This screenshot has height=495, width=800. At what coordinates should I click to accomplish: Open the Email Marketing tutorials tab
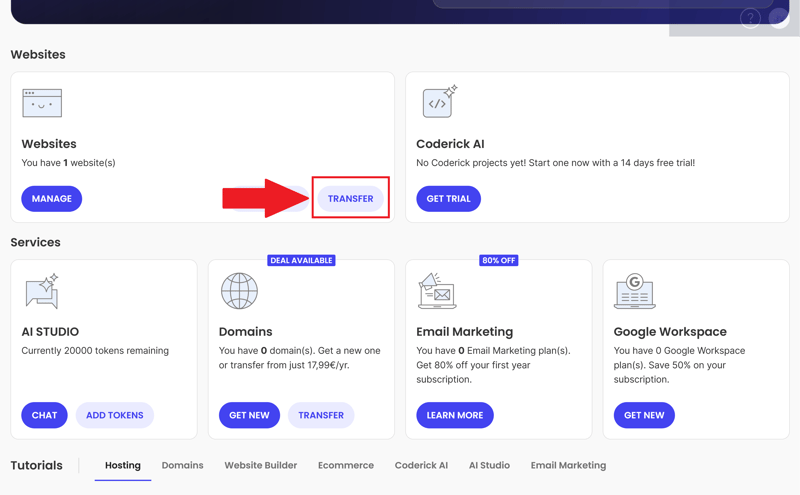tap(568, 465)
